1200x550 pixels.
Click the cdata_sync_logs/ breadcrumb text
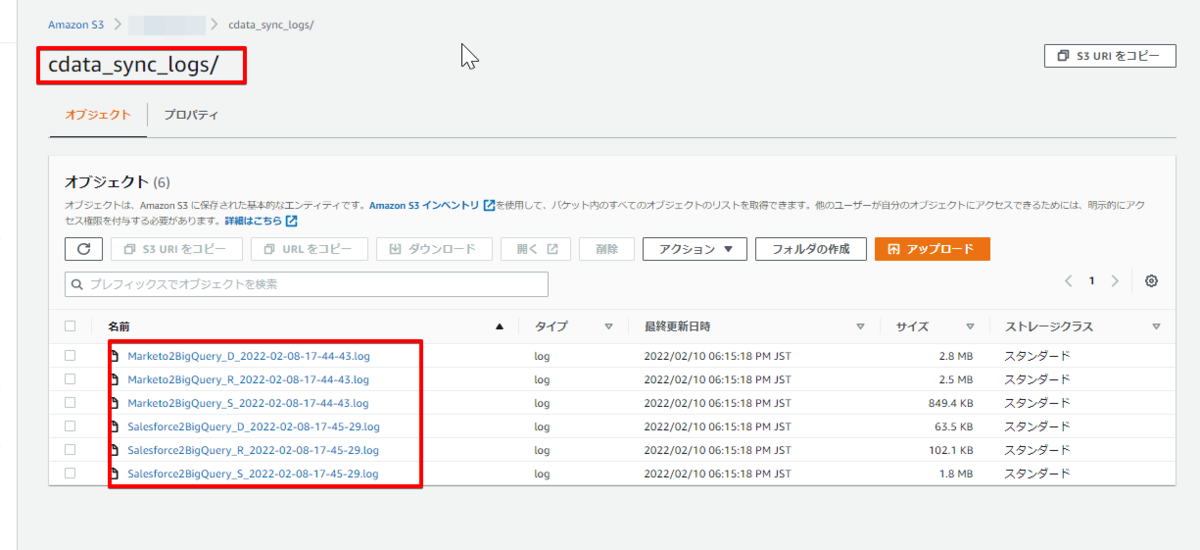click(272, 24)
